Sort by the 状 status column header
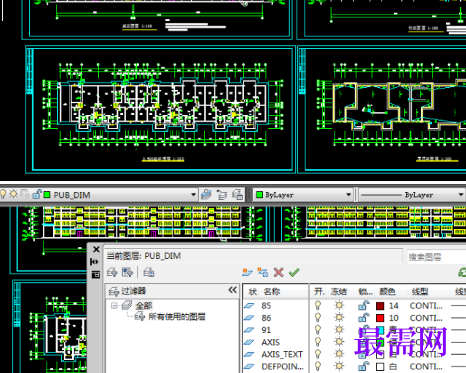This screenshot has height=373, width=466. click(252, 292)
